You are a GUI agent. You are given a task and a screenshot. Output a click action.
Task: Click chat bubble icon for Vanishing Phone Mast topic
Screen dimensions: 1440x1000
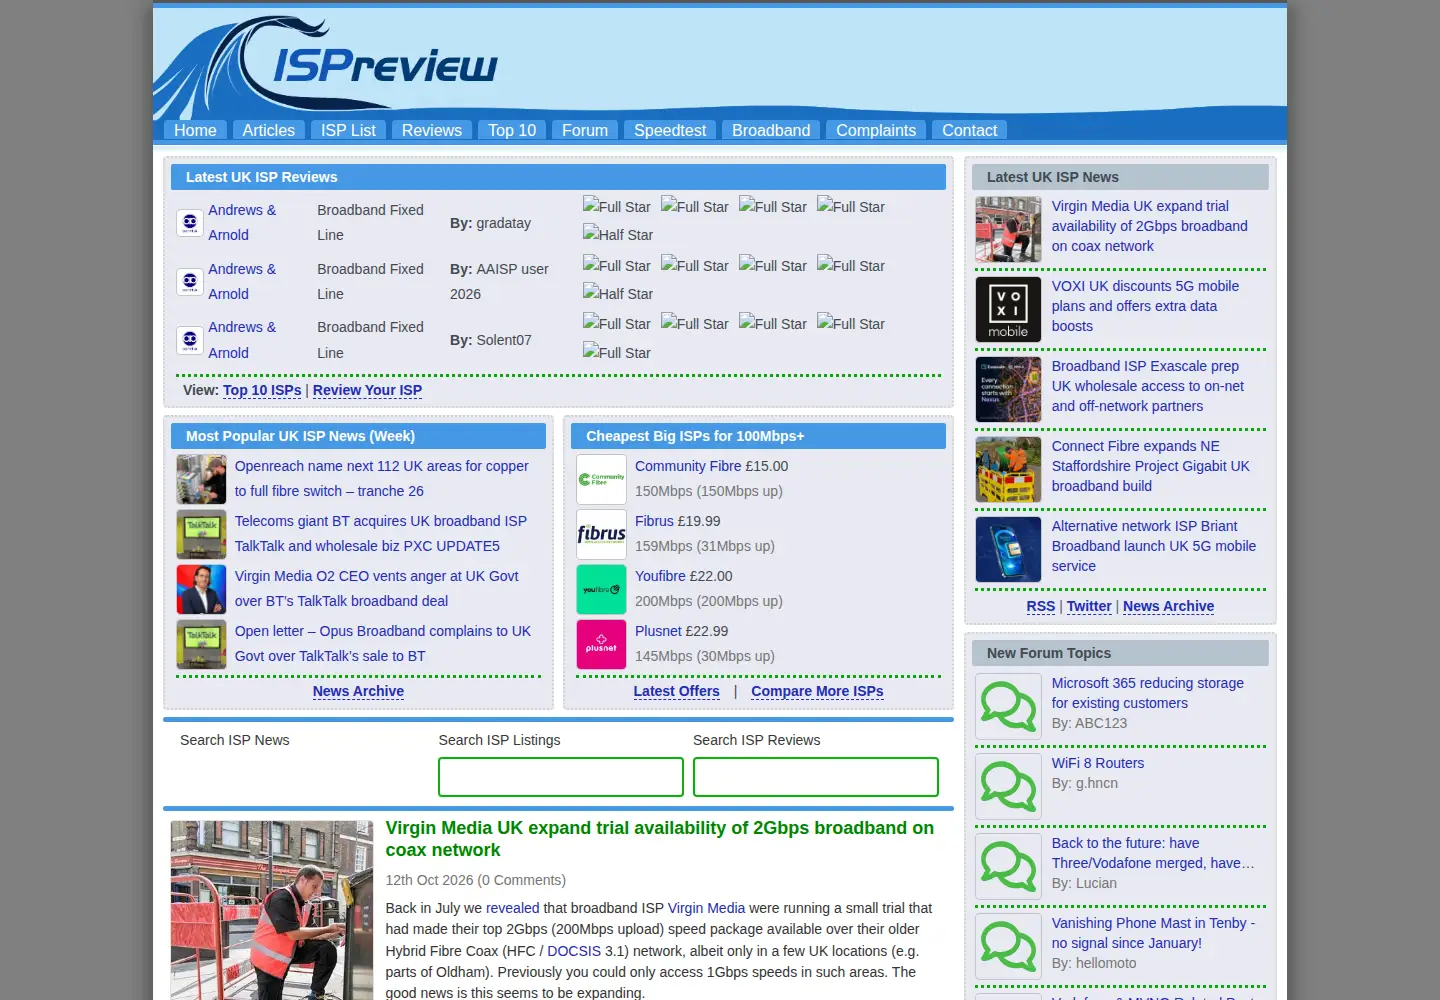[1008, 946]
